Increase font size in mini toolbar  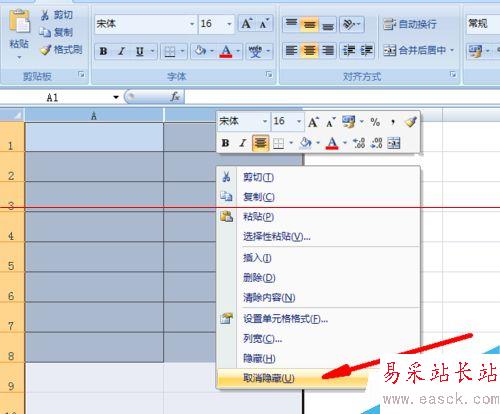(313, 122)
